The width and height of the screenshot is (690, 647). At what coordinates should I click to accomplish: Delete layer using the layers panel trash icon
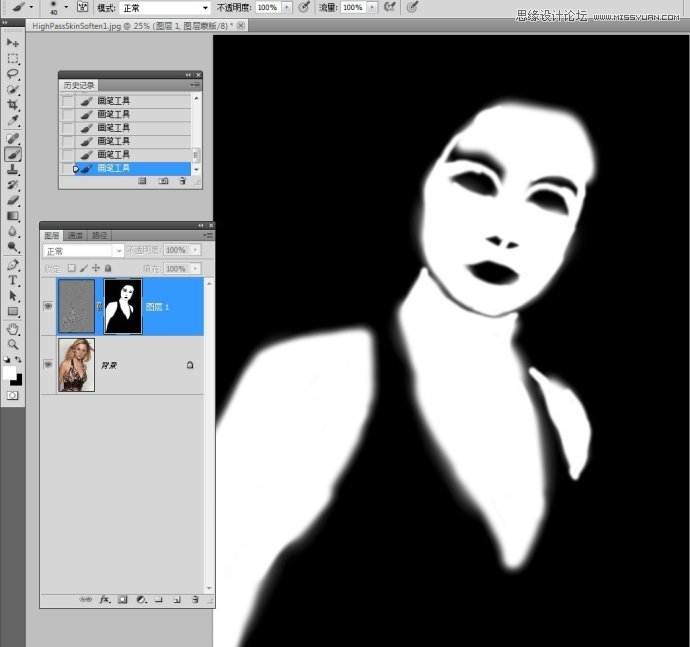(x=194, y=600)
